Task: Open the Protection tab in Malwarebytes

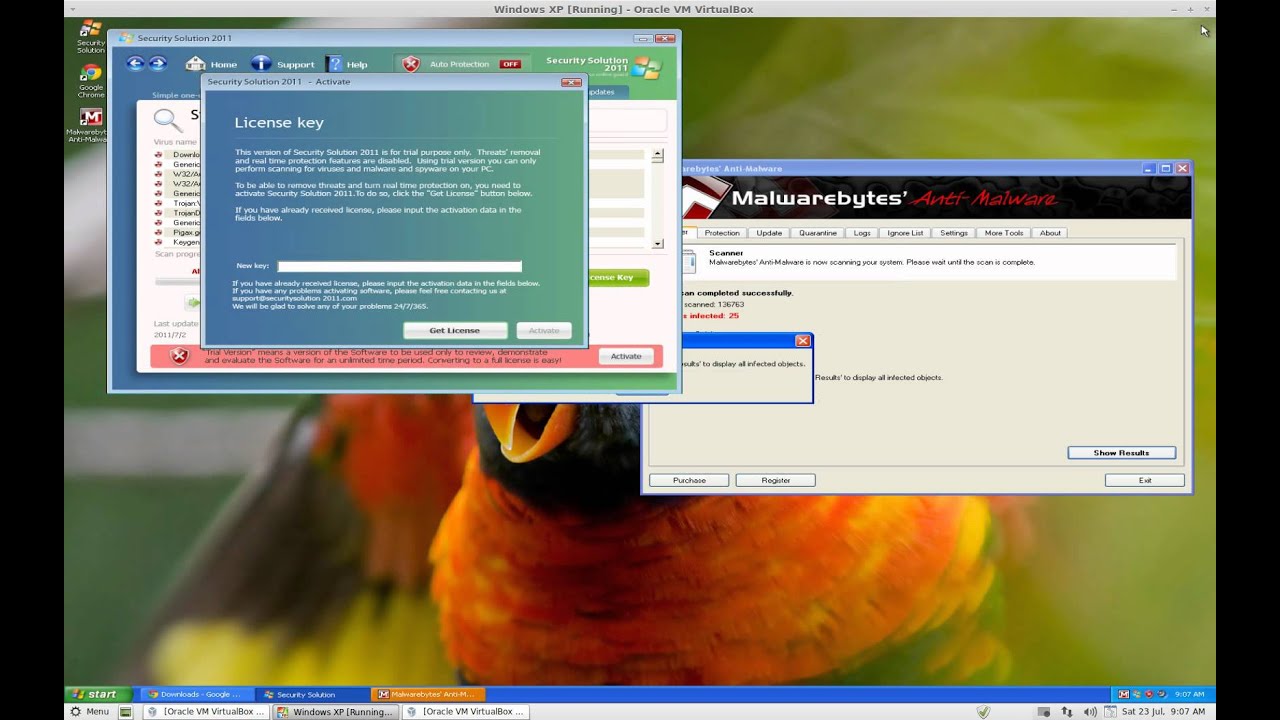Action: (722, 233)
